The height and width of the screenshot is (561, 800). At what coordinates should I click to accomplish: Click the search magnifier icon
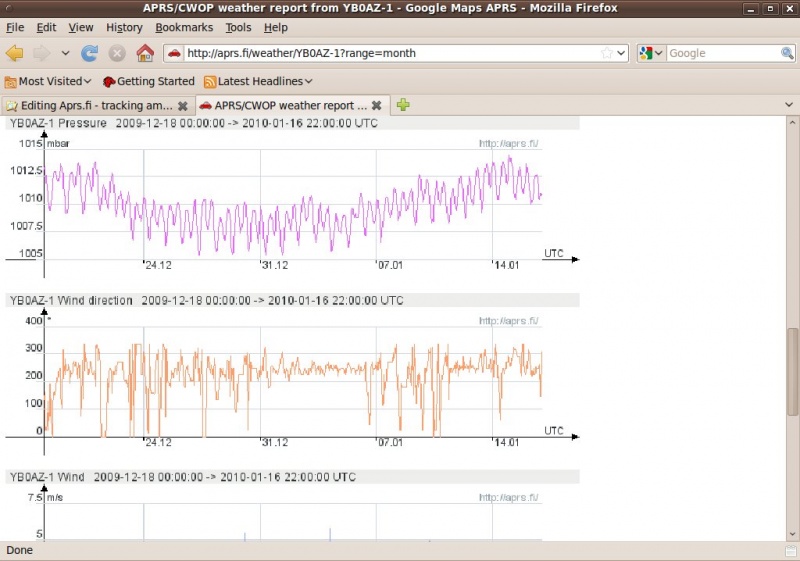(x=788, y=53)
